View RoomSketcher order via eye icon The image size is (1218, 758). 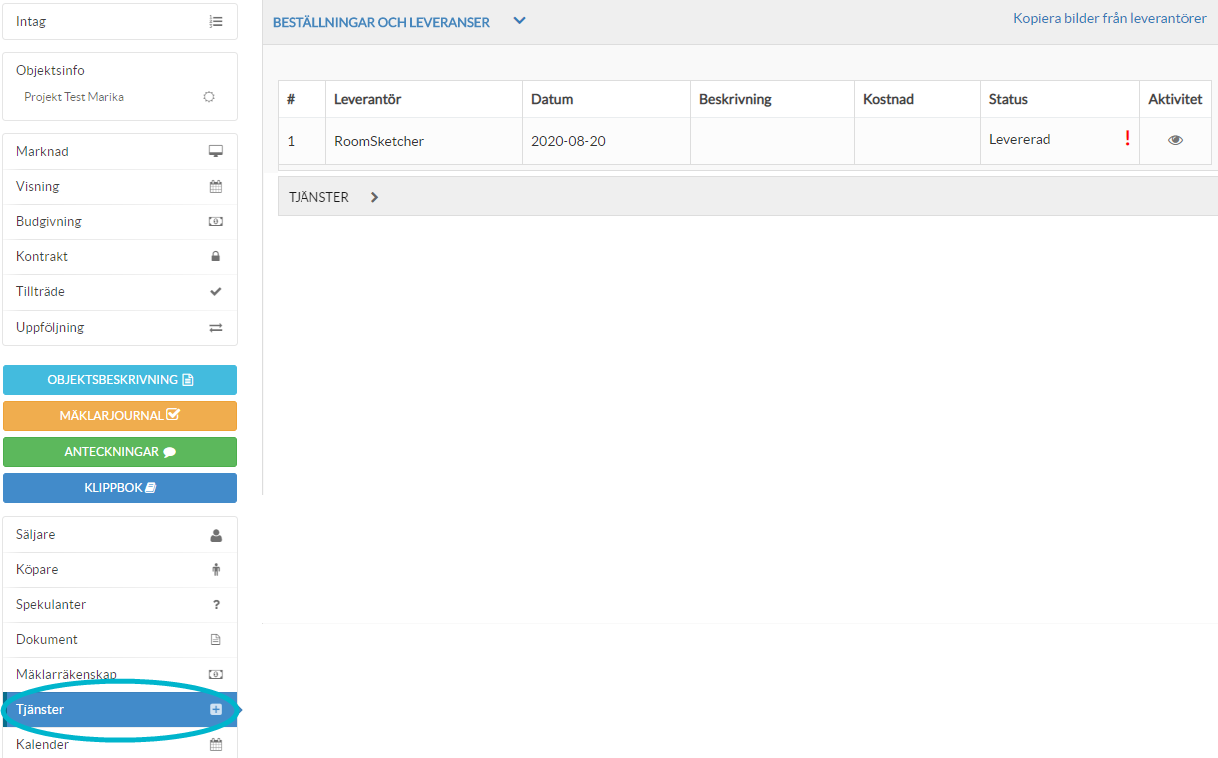point(1175,141)
